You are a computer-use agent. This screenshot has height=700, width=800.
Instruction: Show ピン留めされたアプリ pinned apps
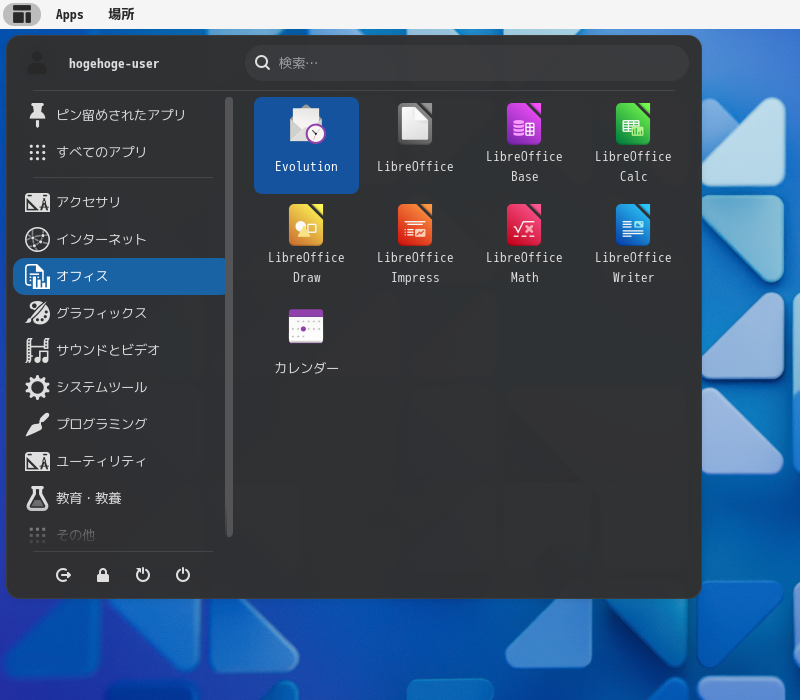(119, 115)
